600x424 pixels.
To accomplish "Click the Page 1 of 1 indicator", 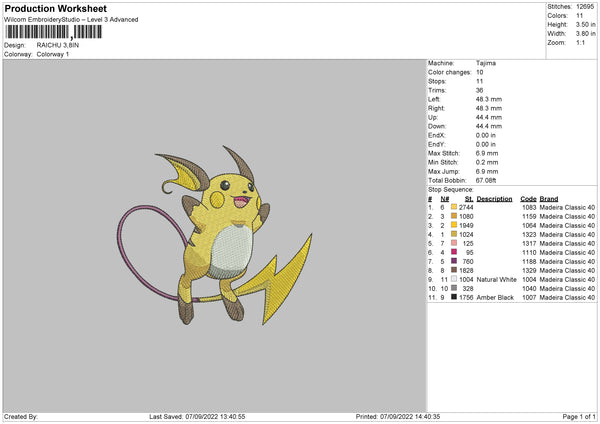I will tap(579, 417).
